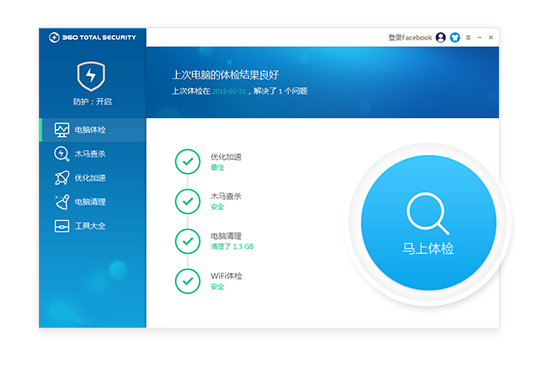540x365 pixels.
Task: Open the main menu hamburger icon
Action: coord(468,38)
